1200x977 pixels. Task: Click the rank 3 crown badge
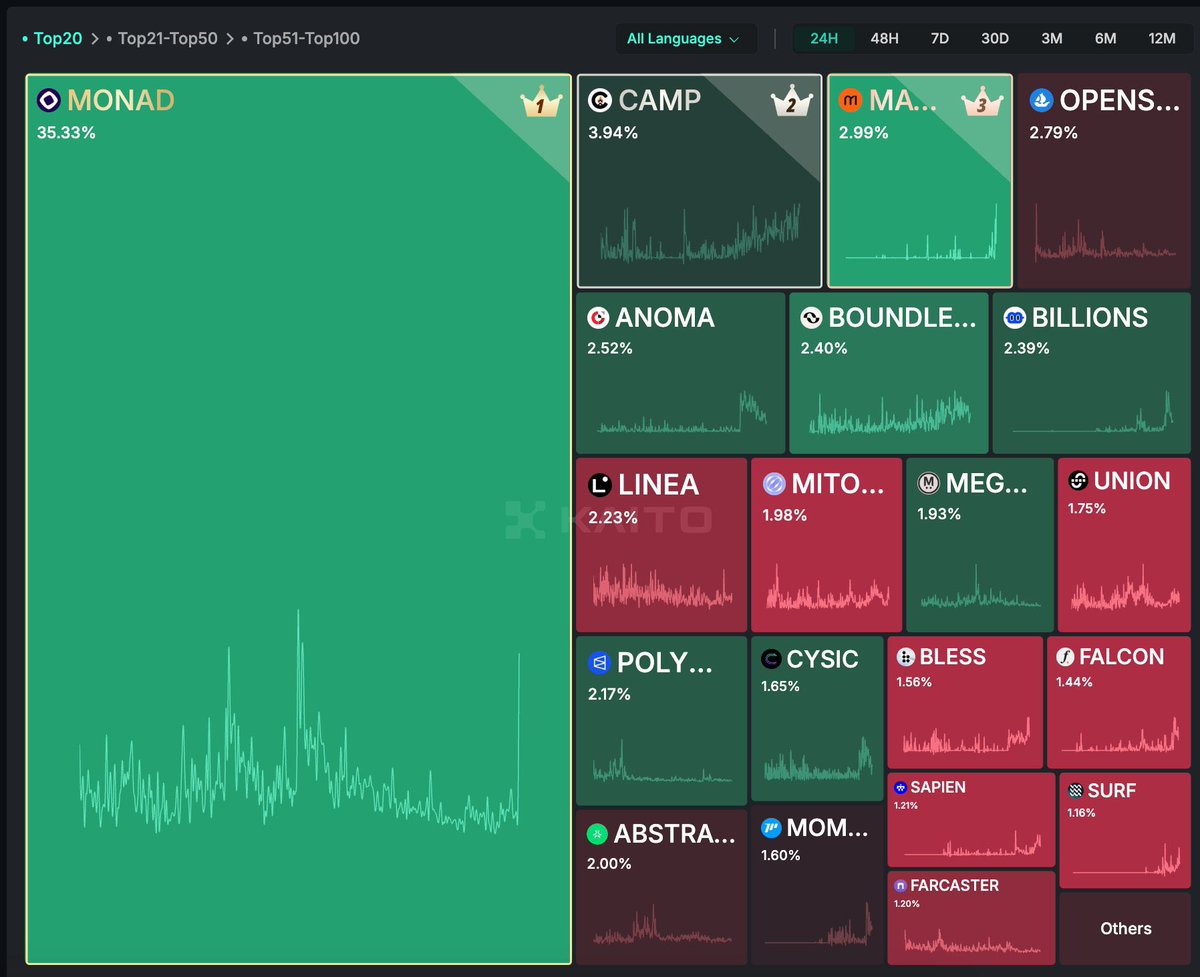(980, 102)
